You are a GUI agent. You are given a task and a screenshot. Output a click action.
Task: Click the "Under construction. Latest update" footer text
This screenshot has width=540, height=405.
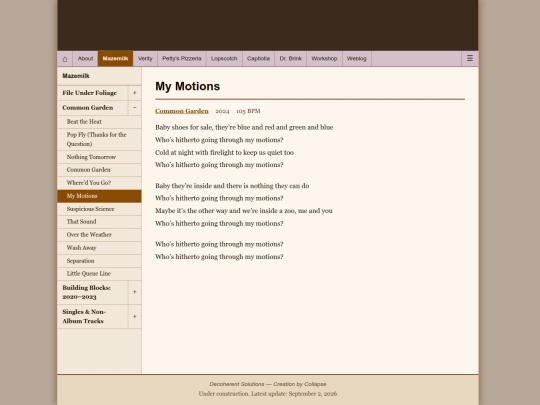(x=268, y=394)
